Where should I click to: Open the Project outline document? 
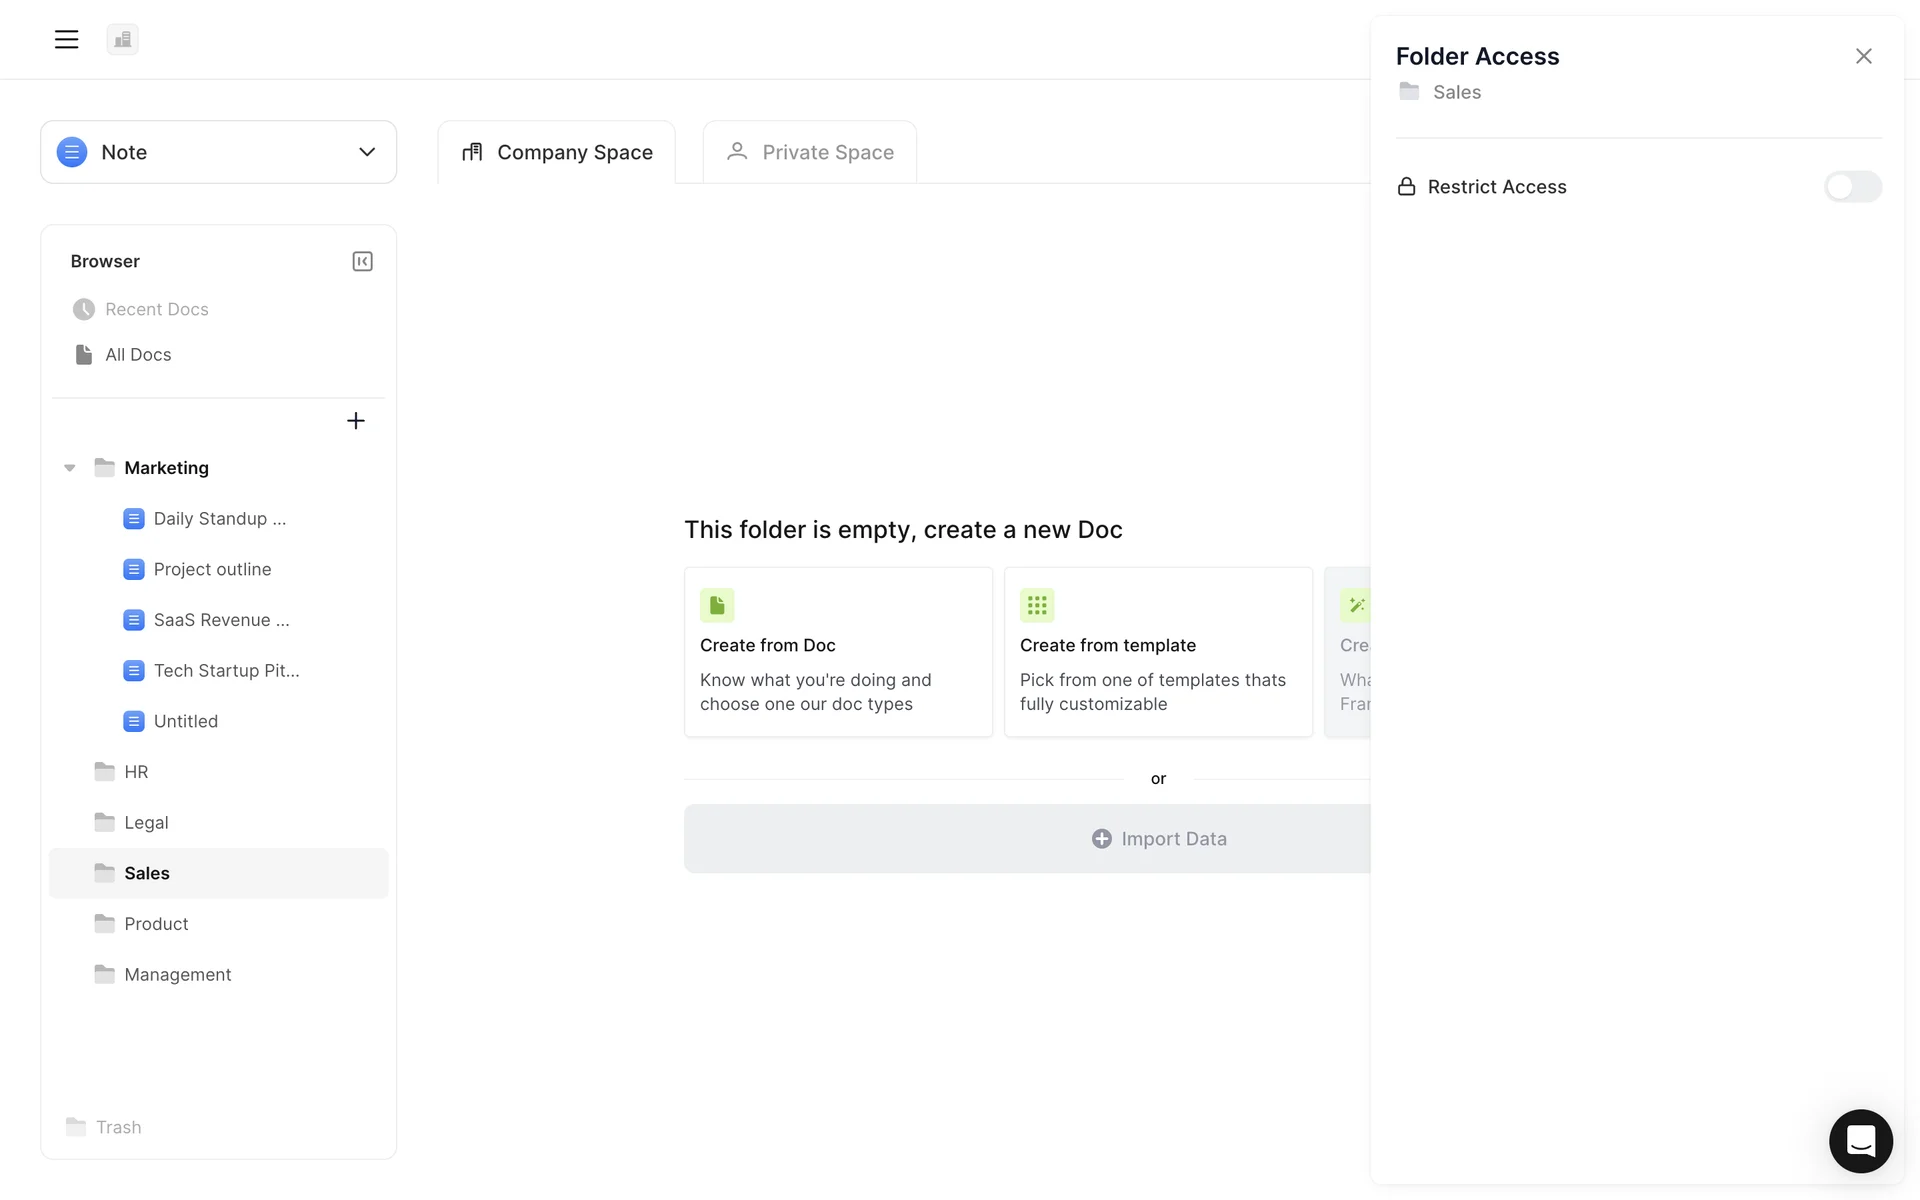click(212, 570)
